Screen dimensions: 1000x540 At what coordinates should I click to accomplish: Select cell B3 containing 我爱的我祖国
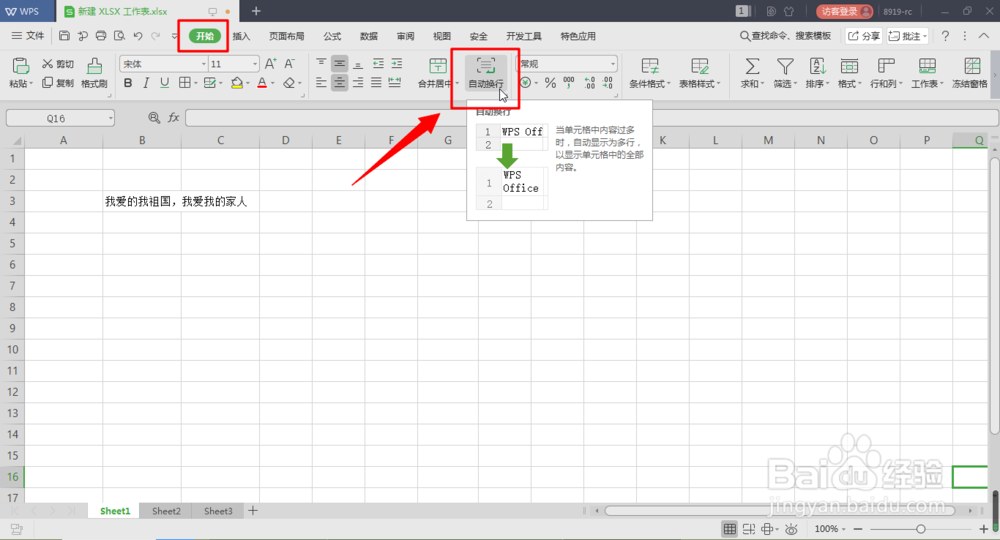142,201
